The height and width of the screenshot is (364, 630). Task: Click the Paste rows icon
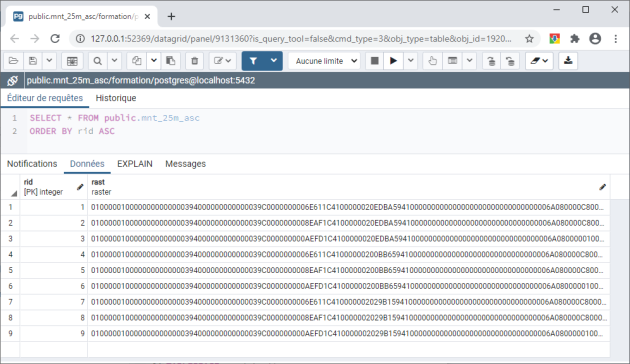pyautogui.click(x=171, y=61)
